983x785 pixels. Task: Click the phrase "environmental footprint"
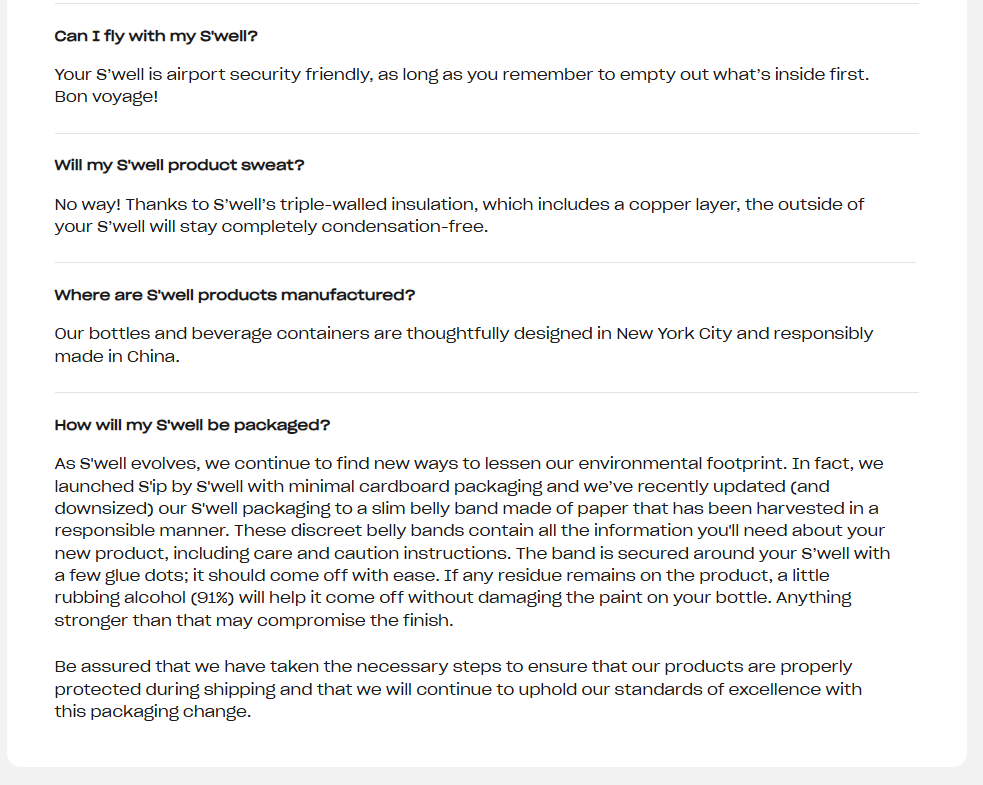point(680,464)
